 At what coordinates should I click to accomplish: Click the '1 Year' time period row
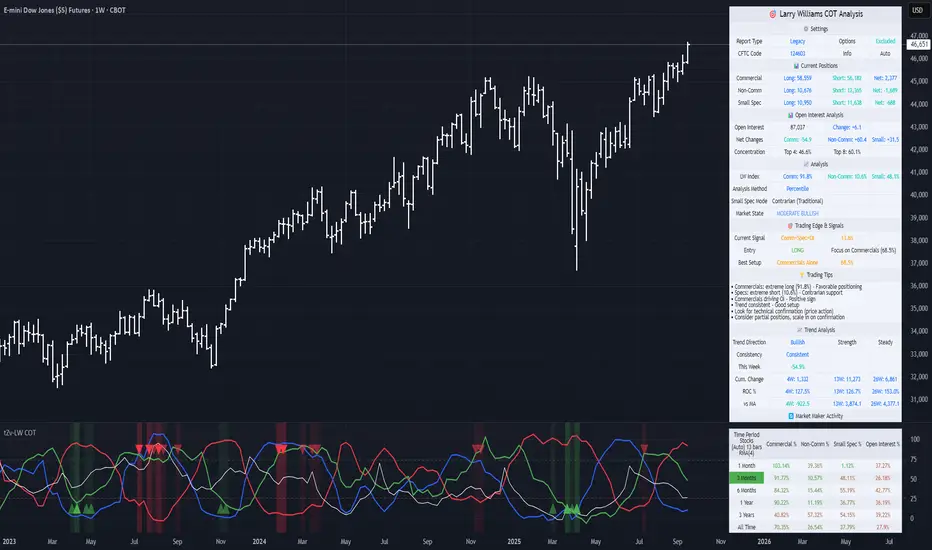(815, 503)
